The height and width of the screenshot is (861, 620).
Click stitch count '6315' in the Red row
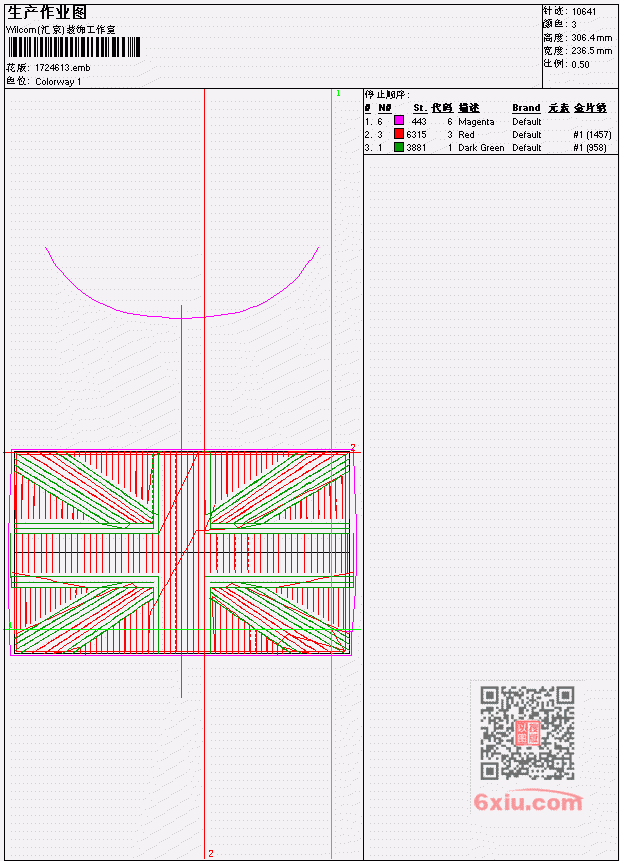[416, 135]
